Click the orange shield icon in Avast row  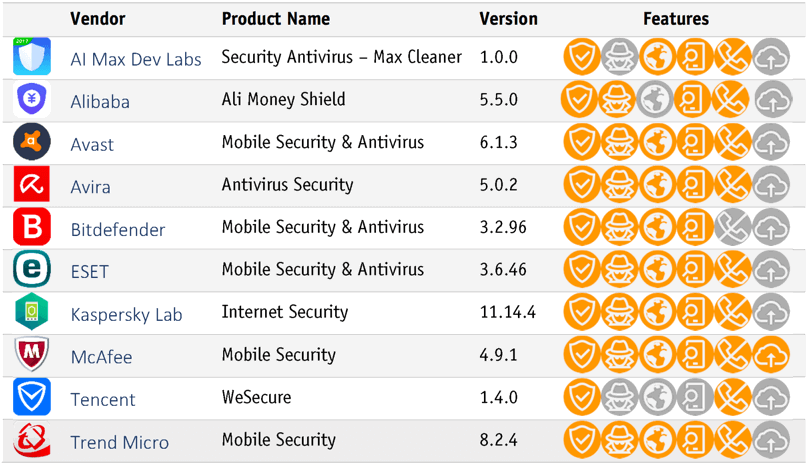581,143
